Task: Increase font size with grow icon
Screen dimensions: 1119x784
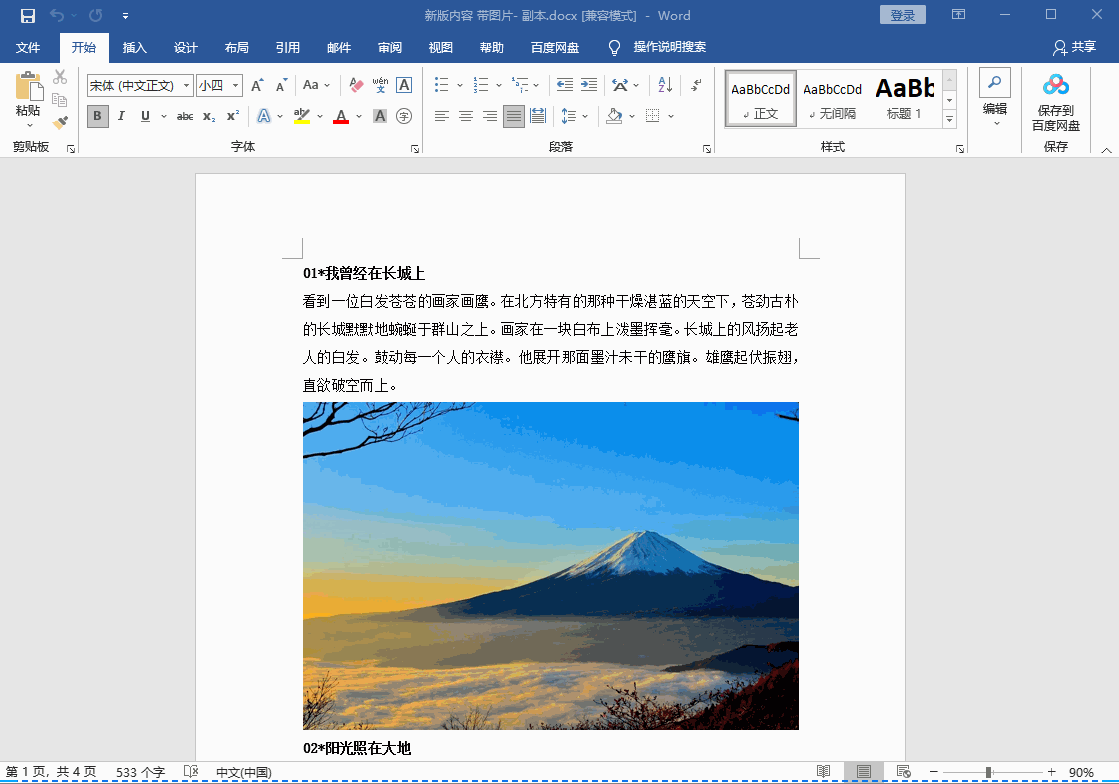Action: 257,86
